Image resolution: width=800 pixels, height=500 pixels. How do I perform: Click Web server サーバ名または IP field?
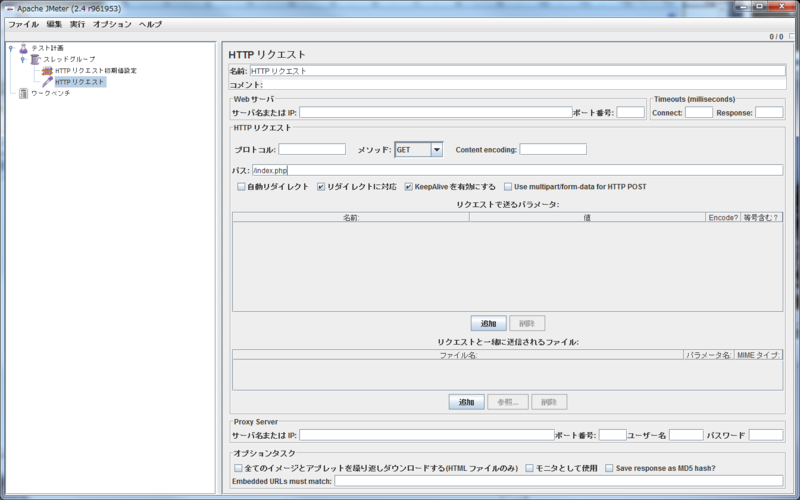point(436,112)
